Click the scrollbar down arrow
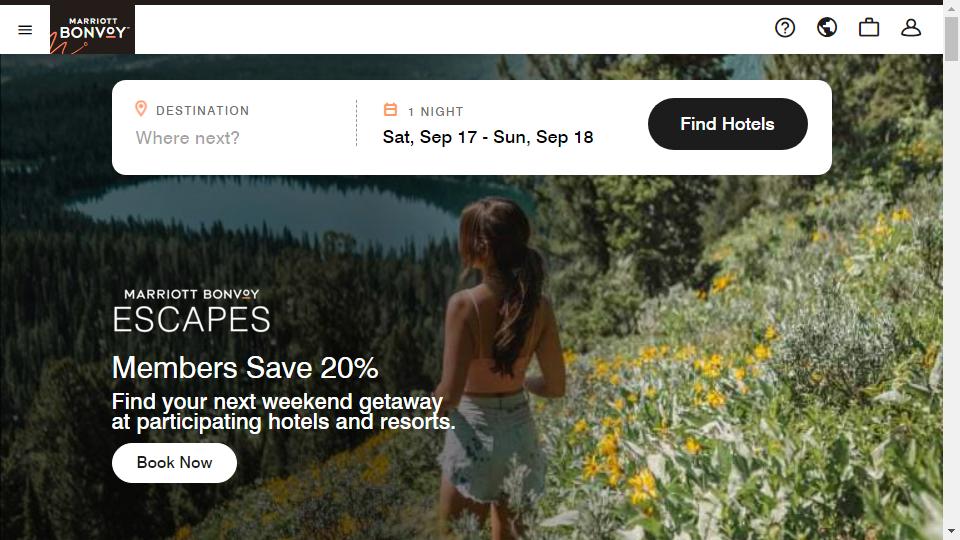960x540 pixels. tap(951, 531)
